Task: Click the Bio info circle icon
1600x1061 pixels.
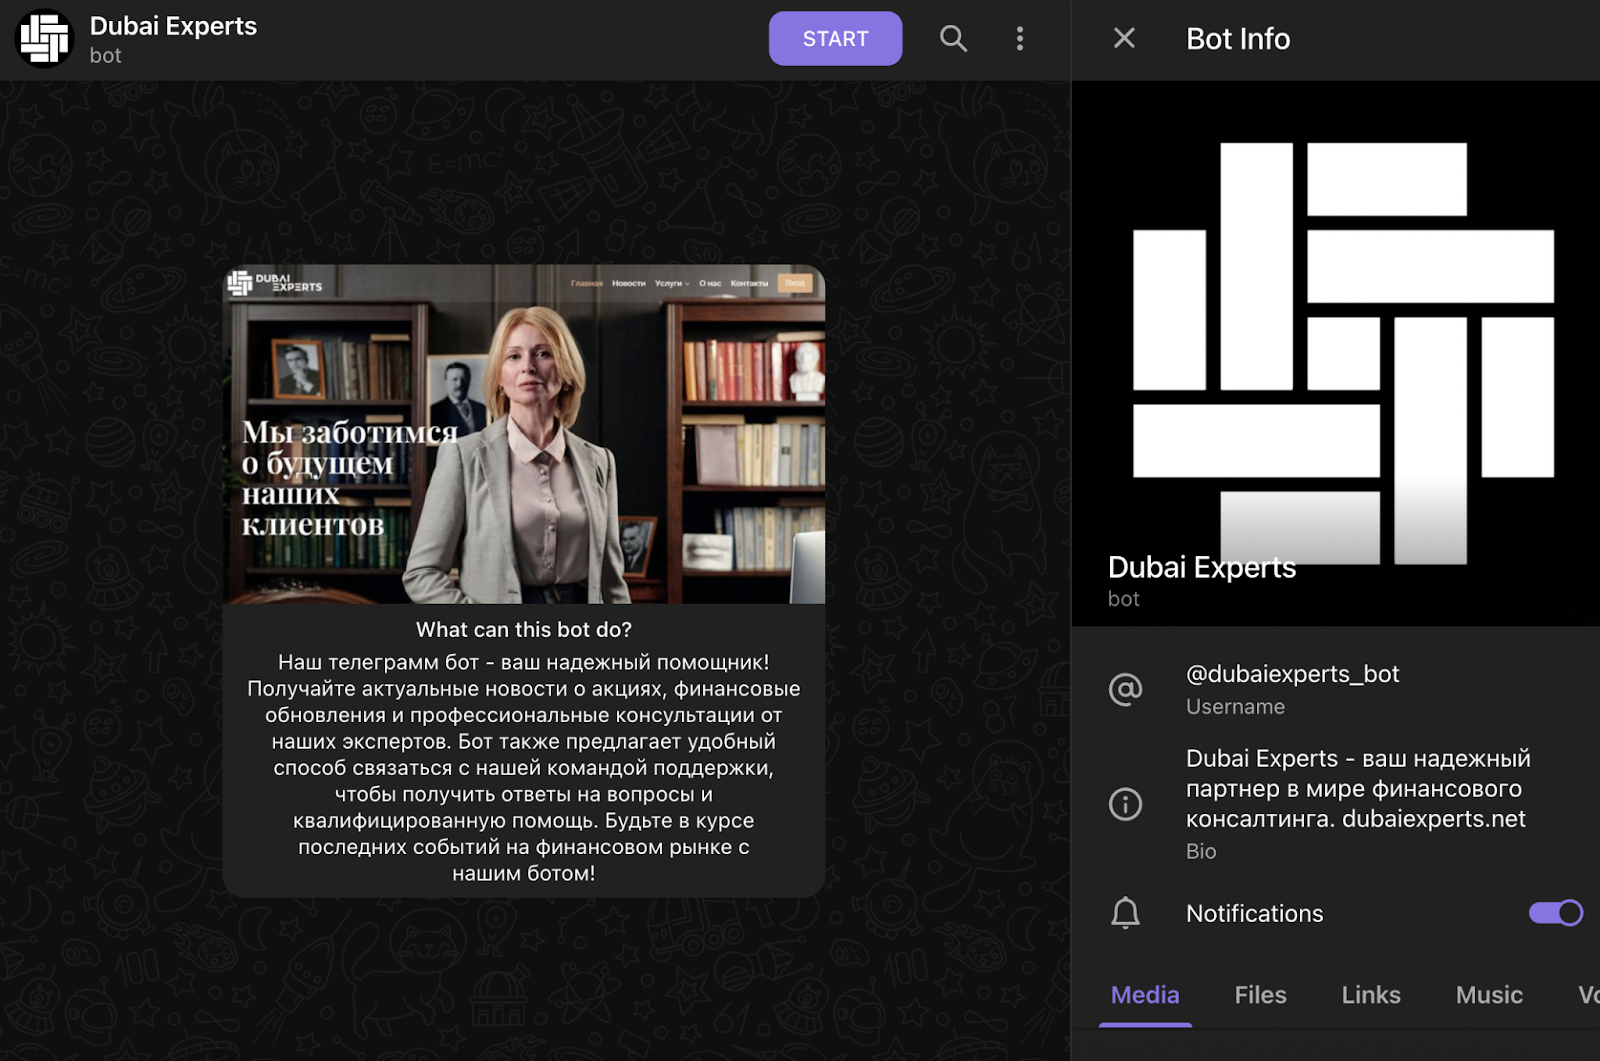Action: pyautogui.click(x=1125, y=804)
